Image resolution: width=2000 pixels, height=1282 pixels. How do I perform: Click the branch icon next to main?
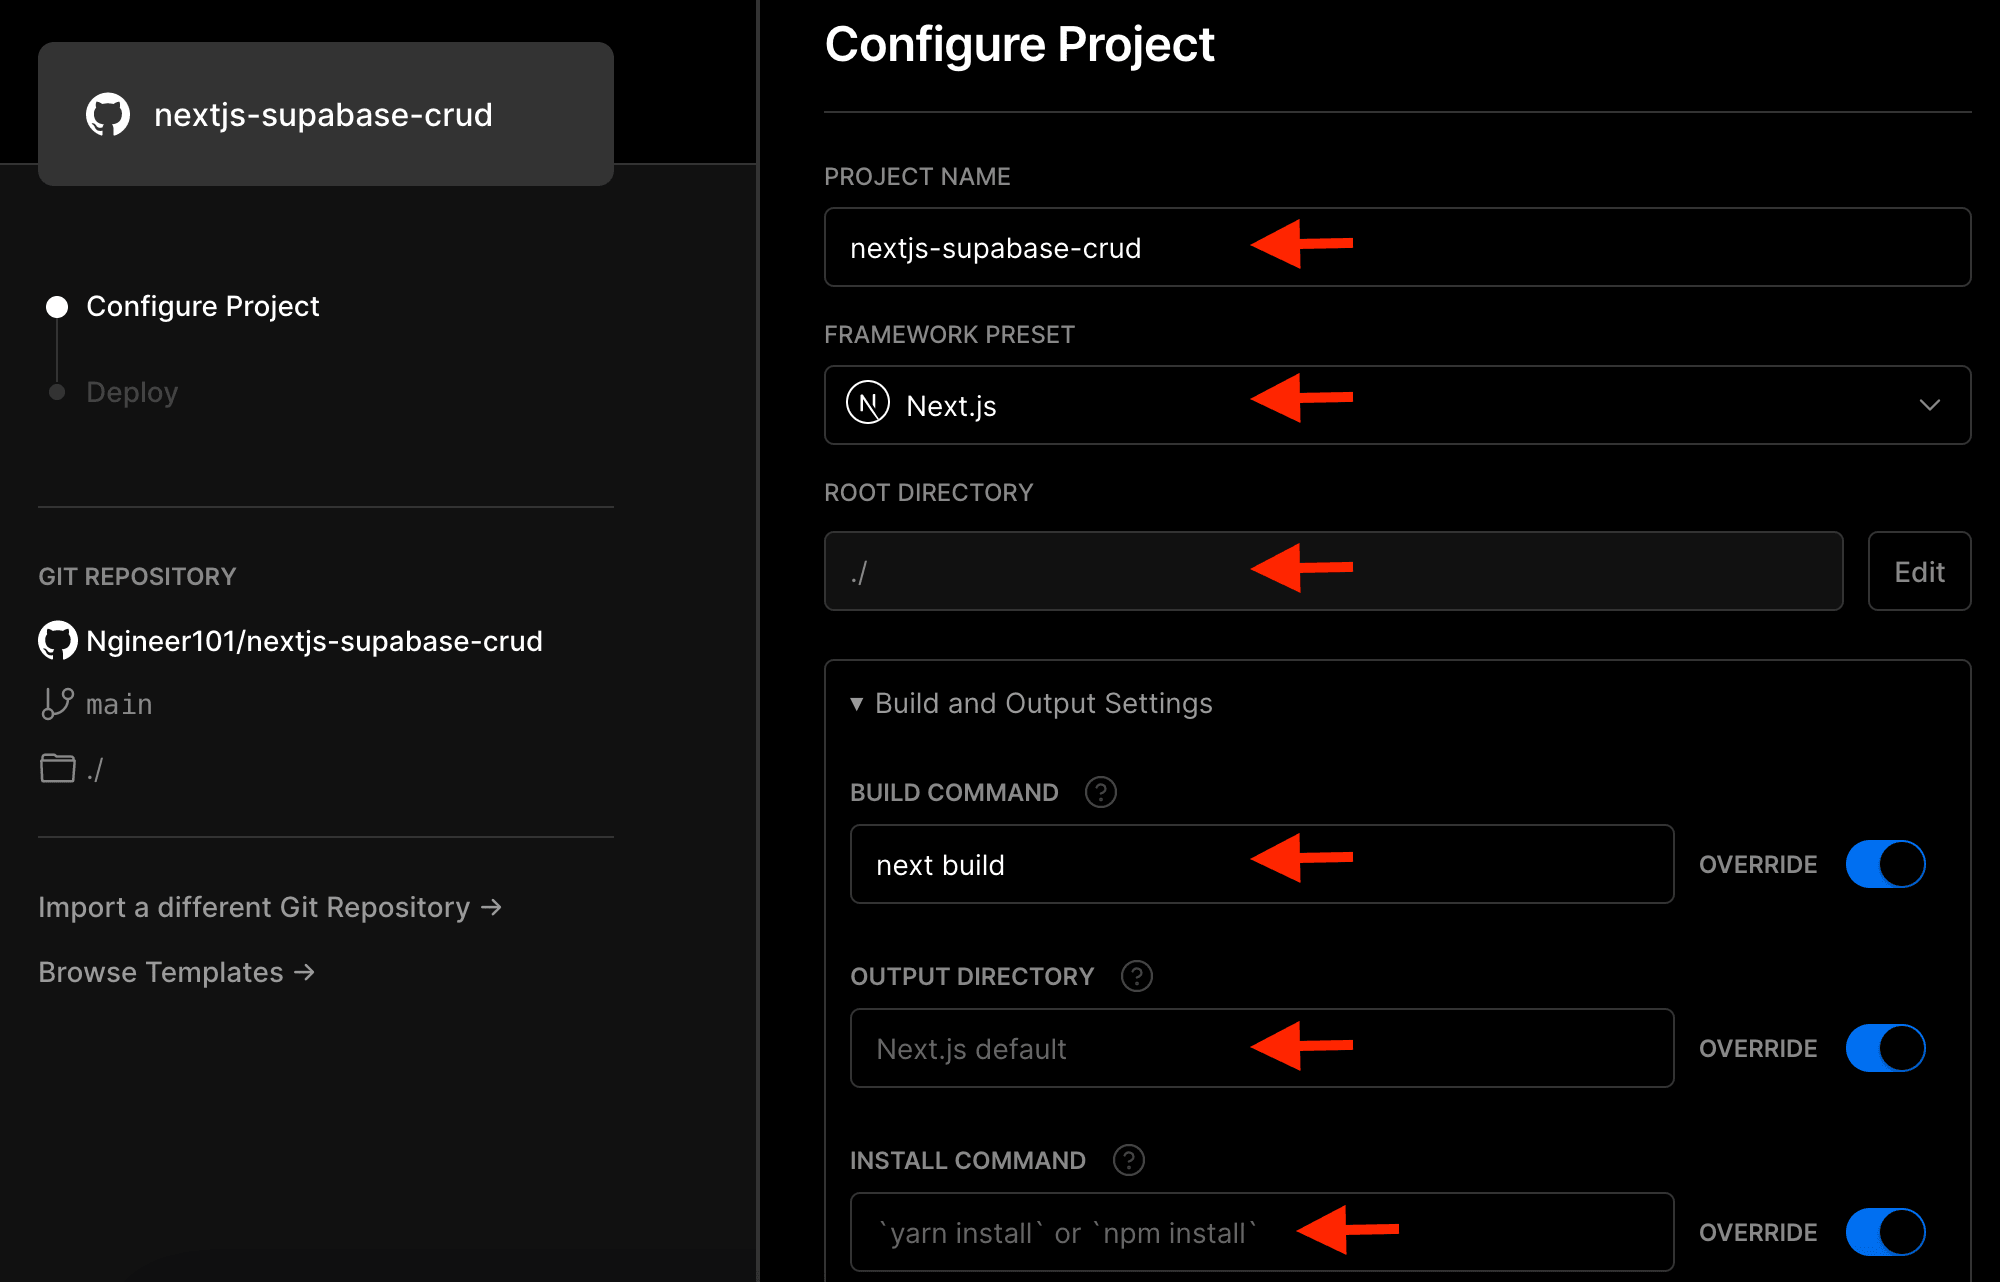pos(57,703)
